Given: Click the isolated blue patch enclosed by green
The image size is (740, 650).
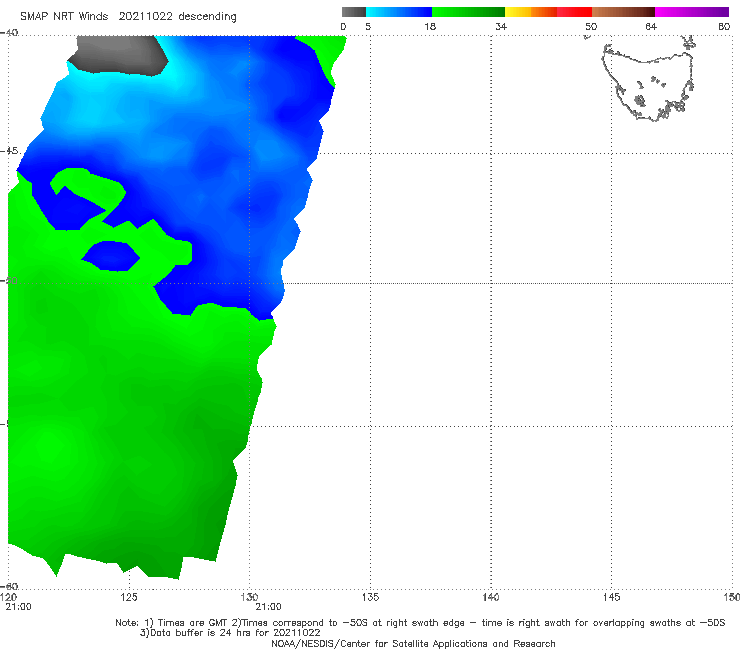Looking at the screenshot, I should point(111,256).
